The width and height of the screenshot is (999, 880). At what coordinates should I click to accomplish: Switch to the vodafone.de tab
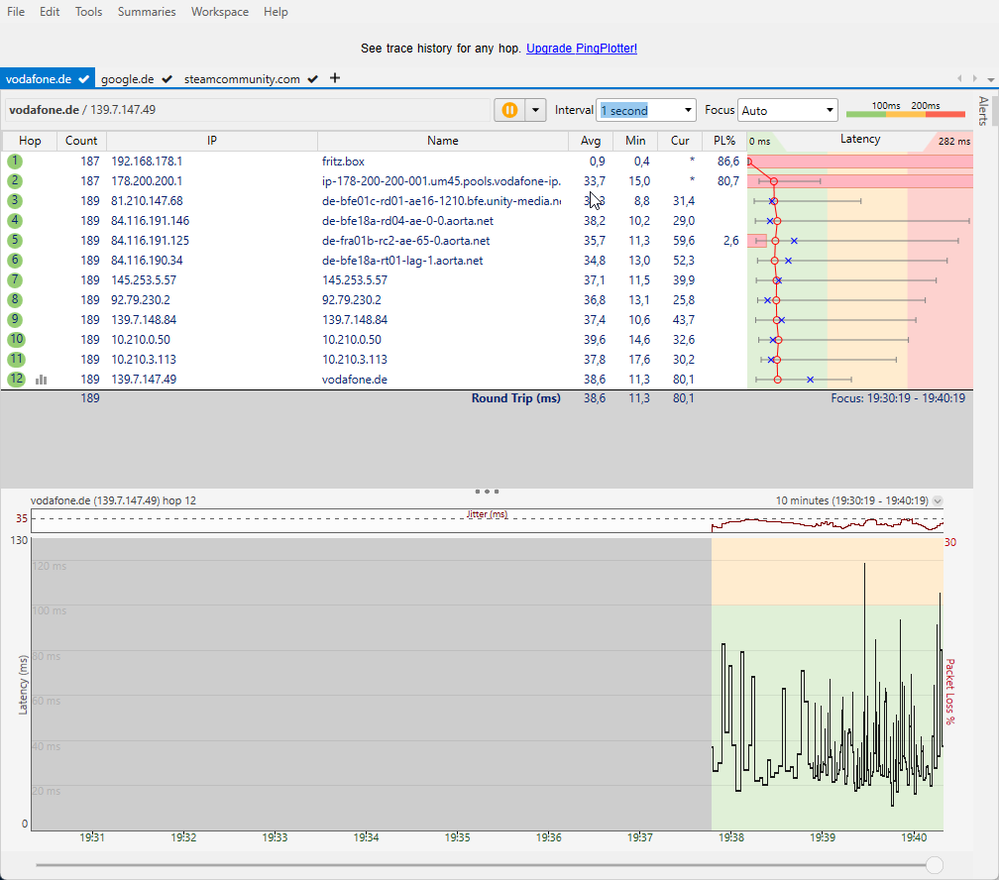click(47, 79)
